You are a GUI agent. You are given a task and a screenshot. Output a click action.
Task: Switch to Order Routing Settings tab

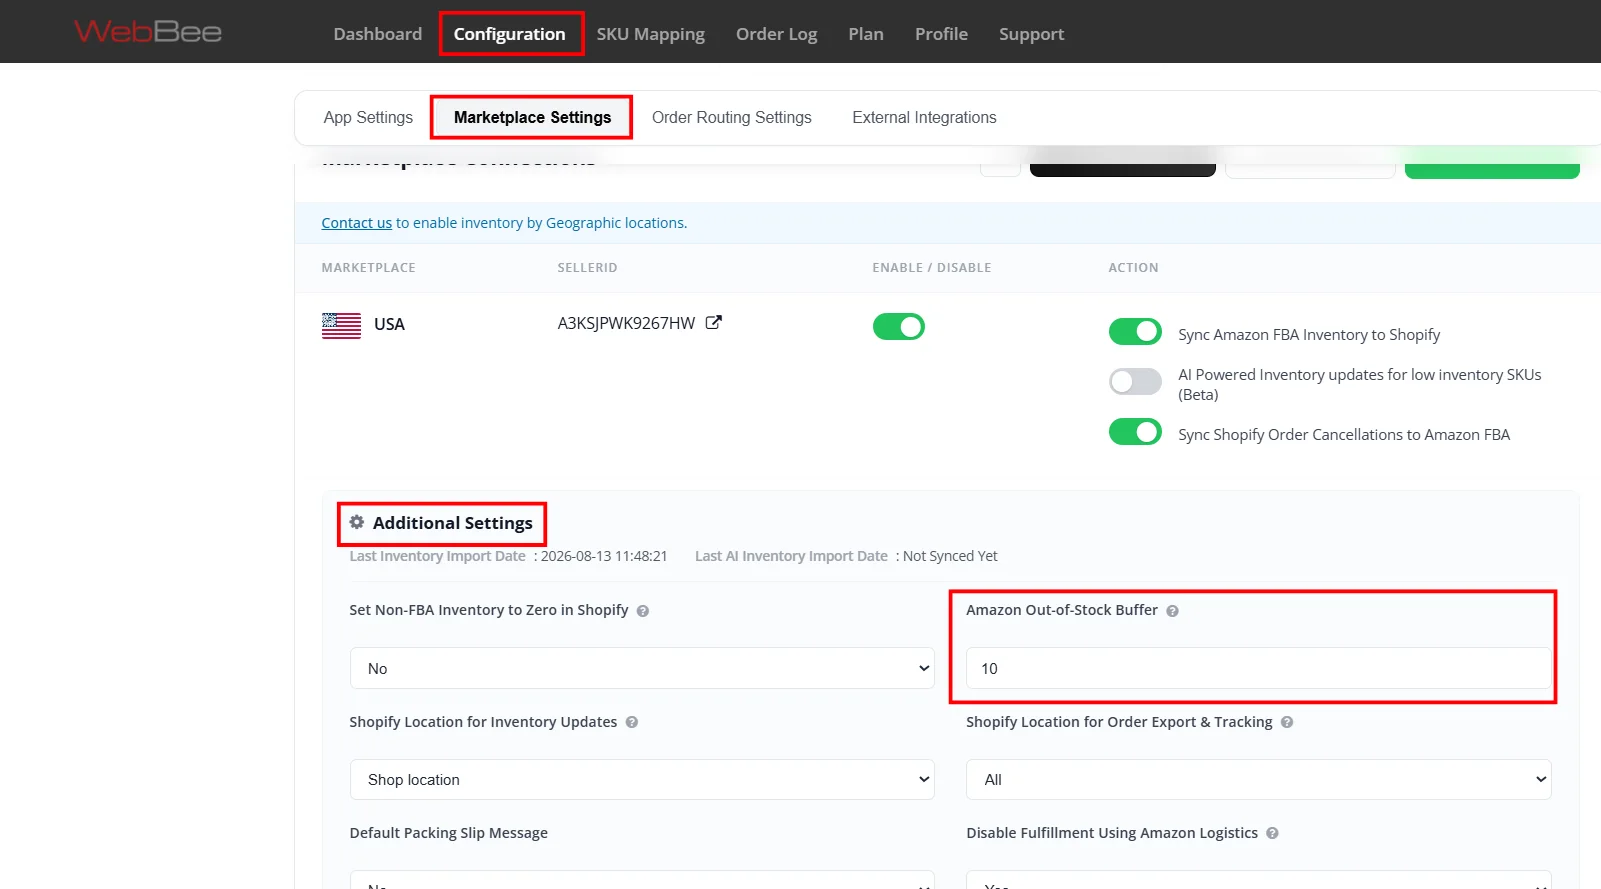(732, 117)
